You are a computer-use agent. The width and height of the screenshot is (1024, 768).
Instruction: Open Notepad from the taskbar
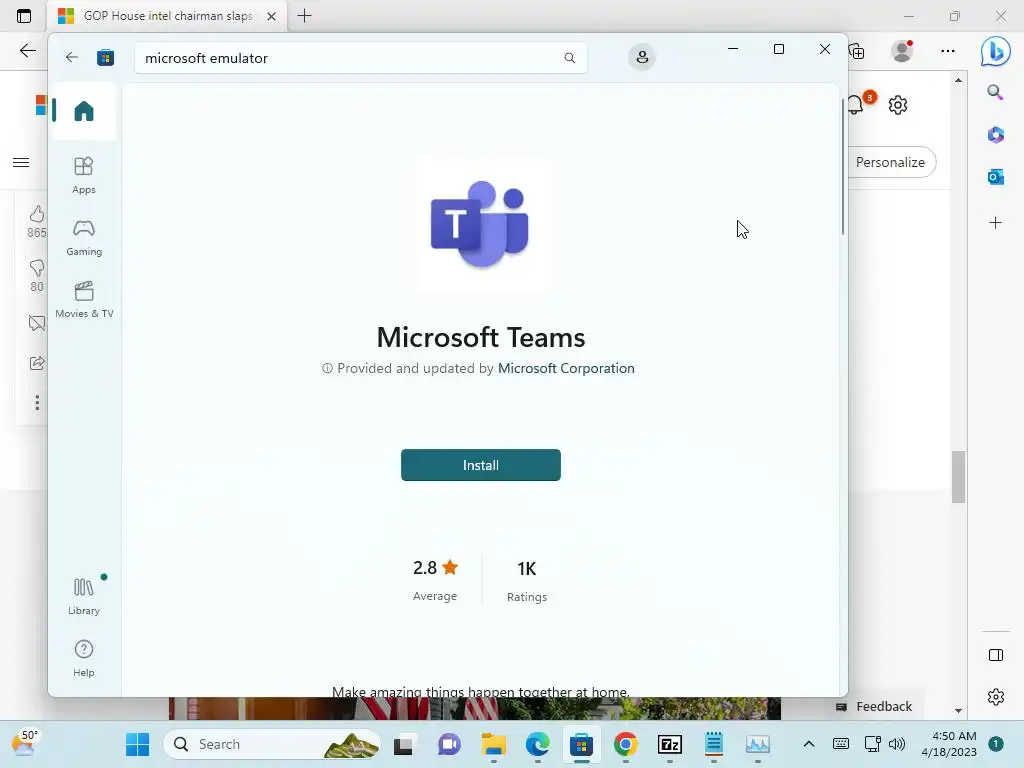point(713,744)
